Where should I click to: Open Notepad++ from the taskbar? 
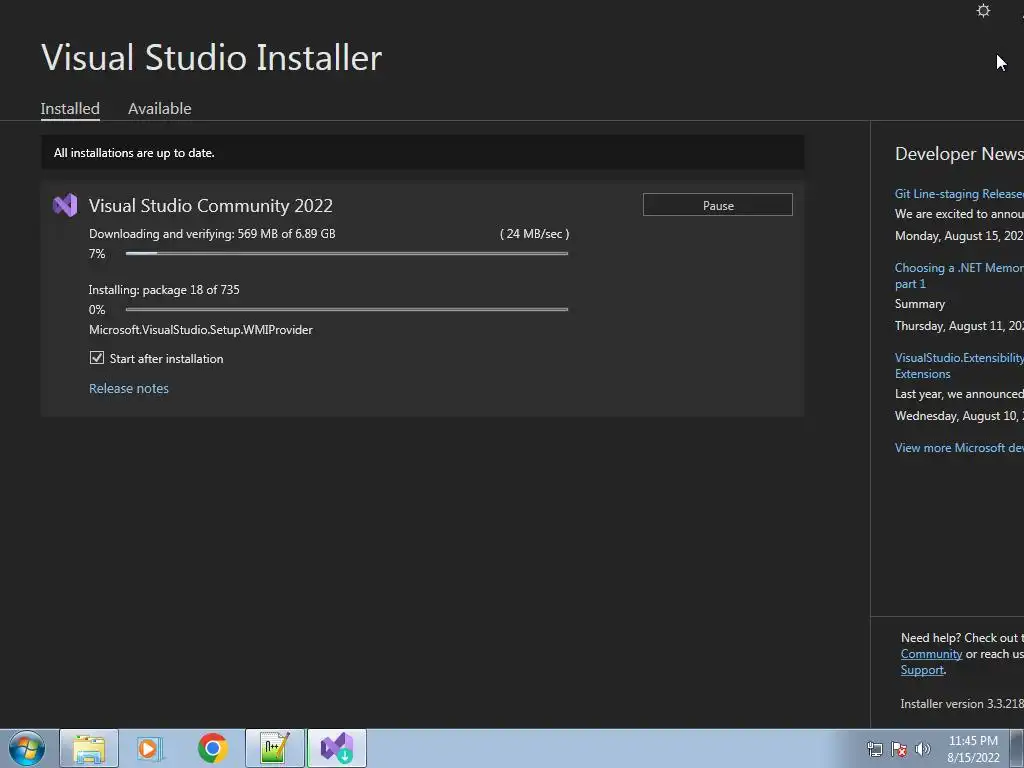tap(275, 748)
